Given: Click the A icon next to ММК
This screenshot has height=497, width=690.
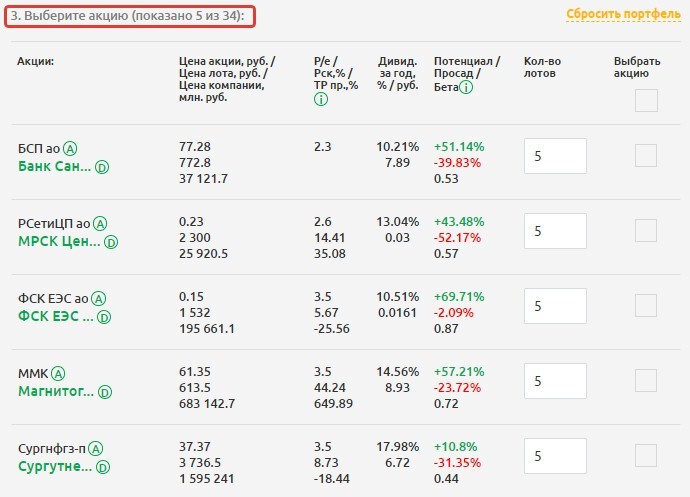Looking at the screenshot, I should coord(59,373).
